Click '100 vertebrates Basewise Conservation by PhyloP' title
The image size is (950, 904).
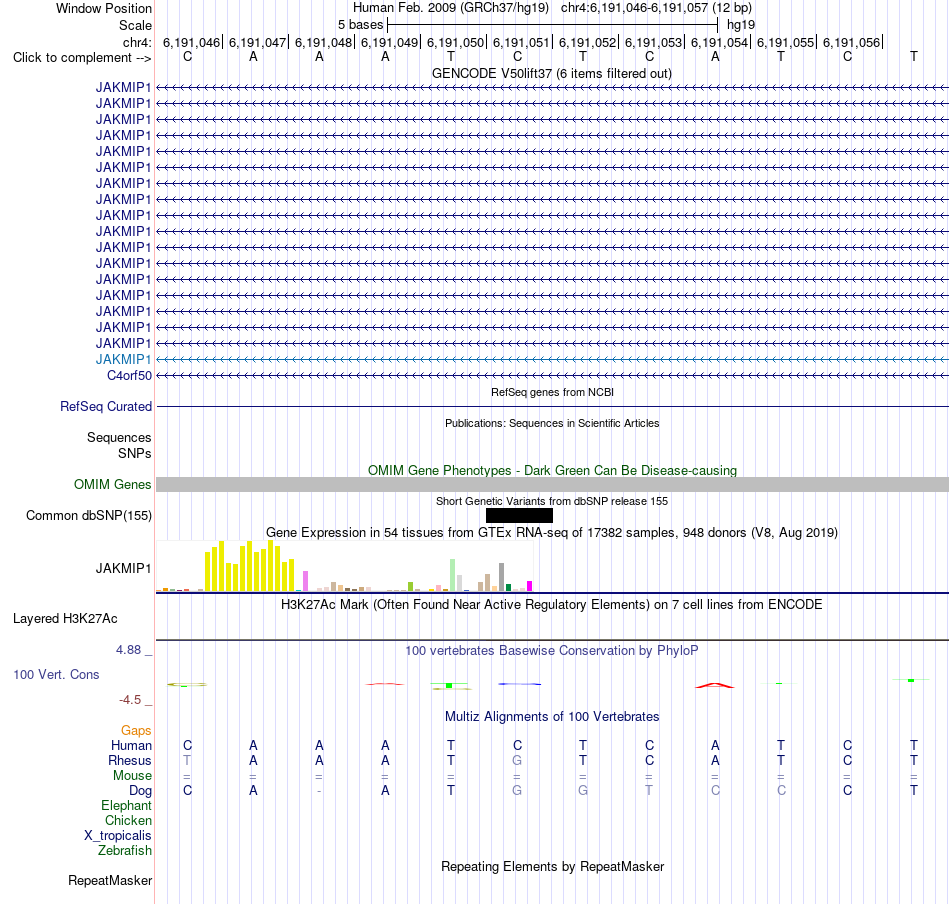(x=552, y=651)
